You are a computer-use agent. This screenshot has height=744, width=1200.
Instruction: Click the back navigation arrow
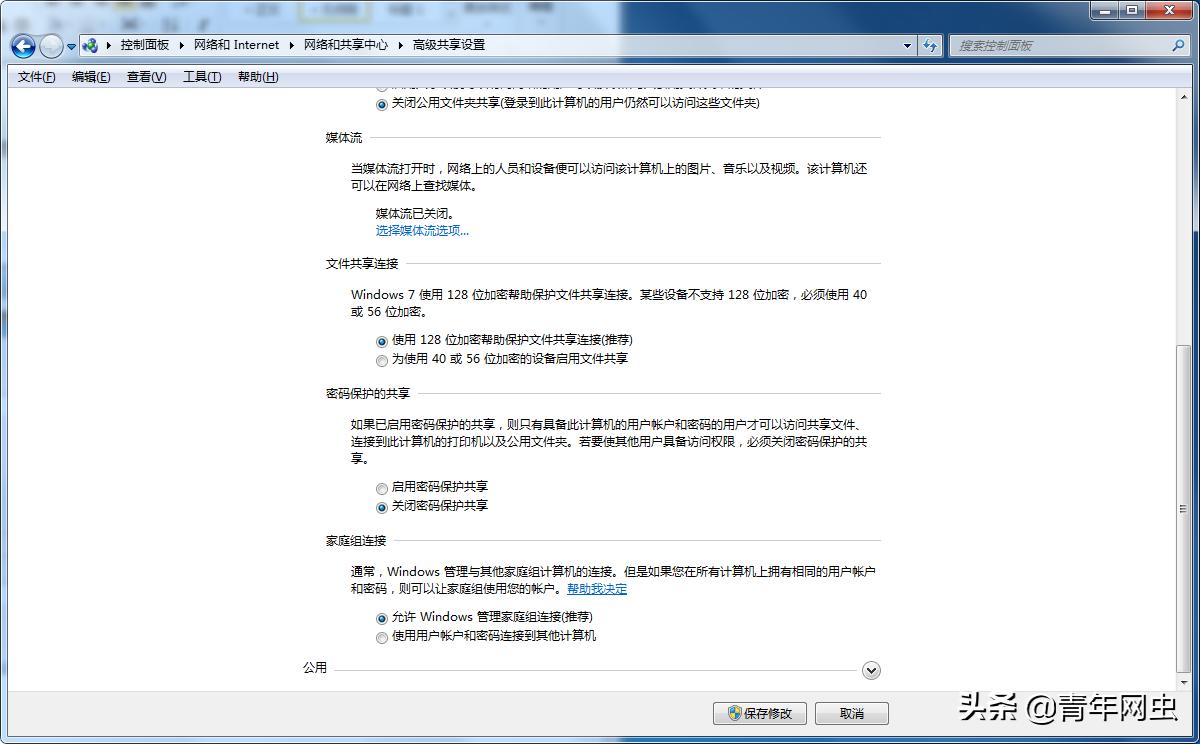pyautogui.click(x=22, y=46)
